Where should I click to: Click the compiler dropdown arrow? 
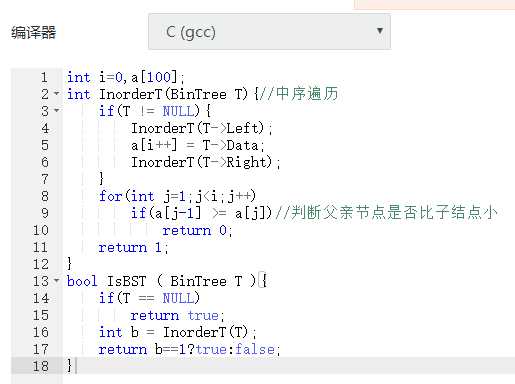[379, 31]
